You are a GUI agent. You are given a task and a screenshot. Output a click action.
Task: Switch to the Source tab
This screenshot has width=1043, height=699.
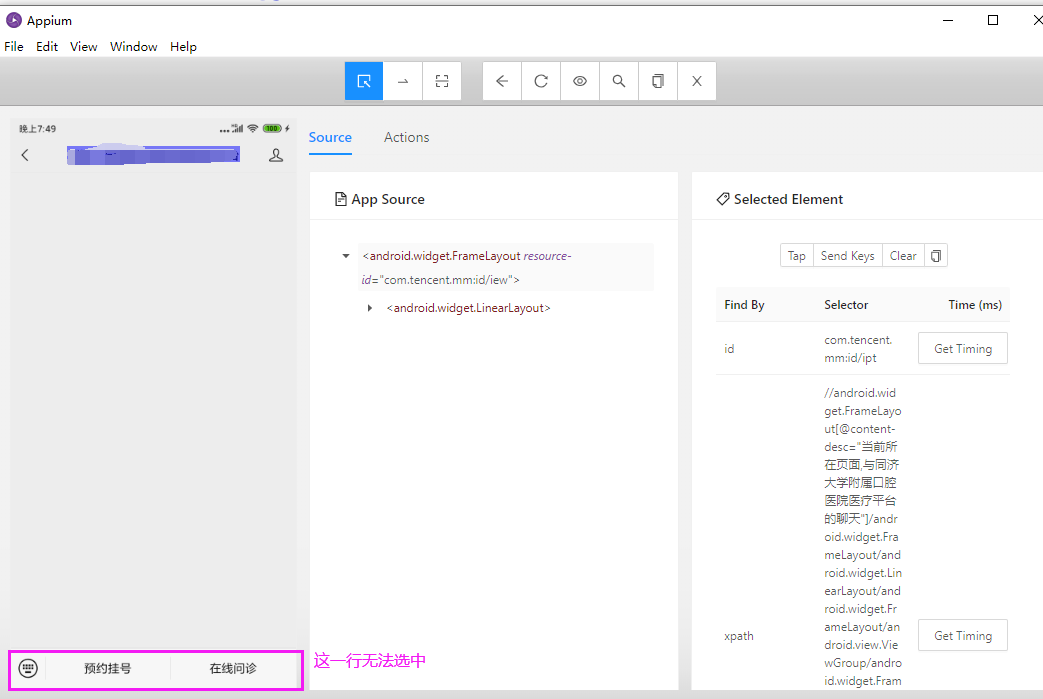click(330, 138)
